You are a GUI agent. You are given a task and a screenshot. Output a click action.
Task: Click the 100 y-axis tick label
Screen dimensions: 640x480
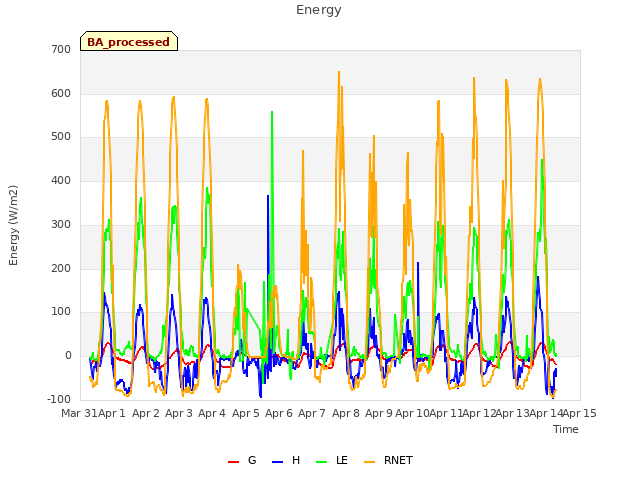pyautogui.click(x=61, y=312)
